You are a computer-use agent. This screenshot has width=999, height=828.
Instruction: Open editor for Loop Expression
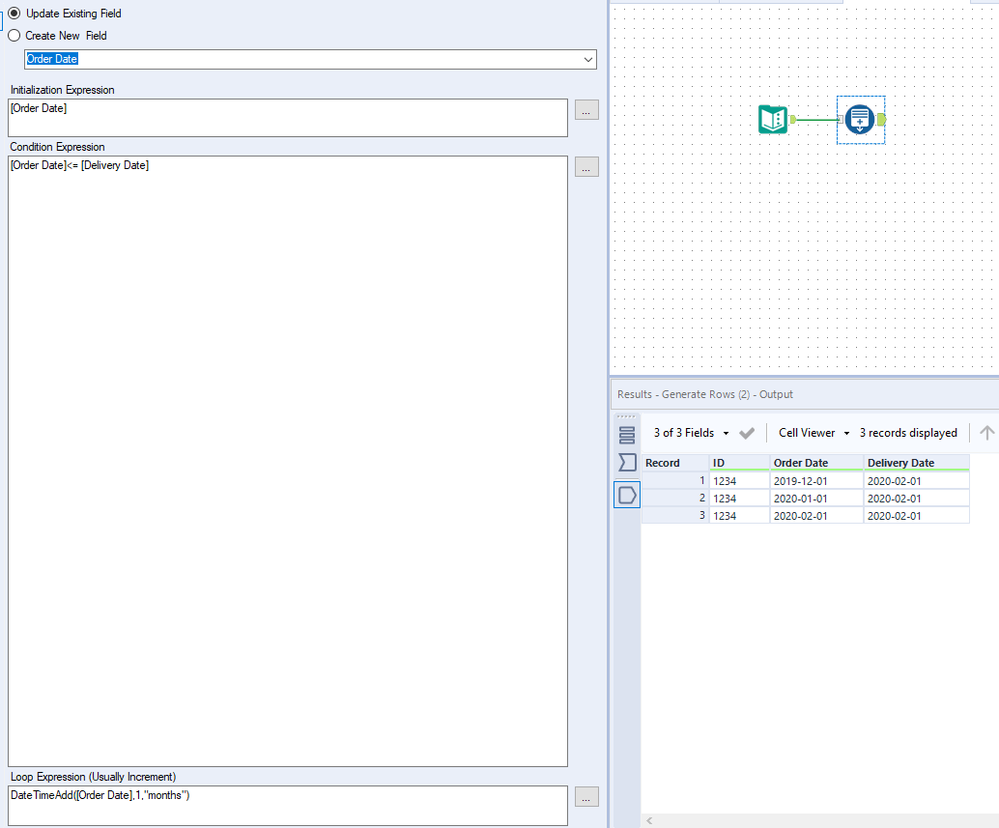click(586, 797)
